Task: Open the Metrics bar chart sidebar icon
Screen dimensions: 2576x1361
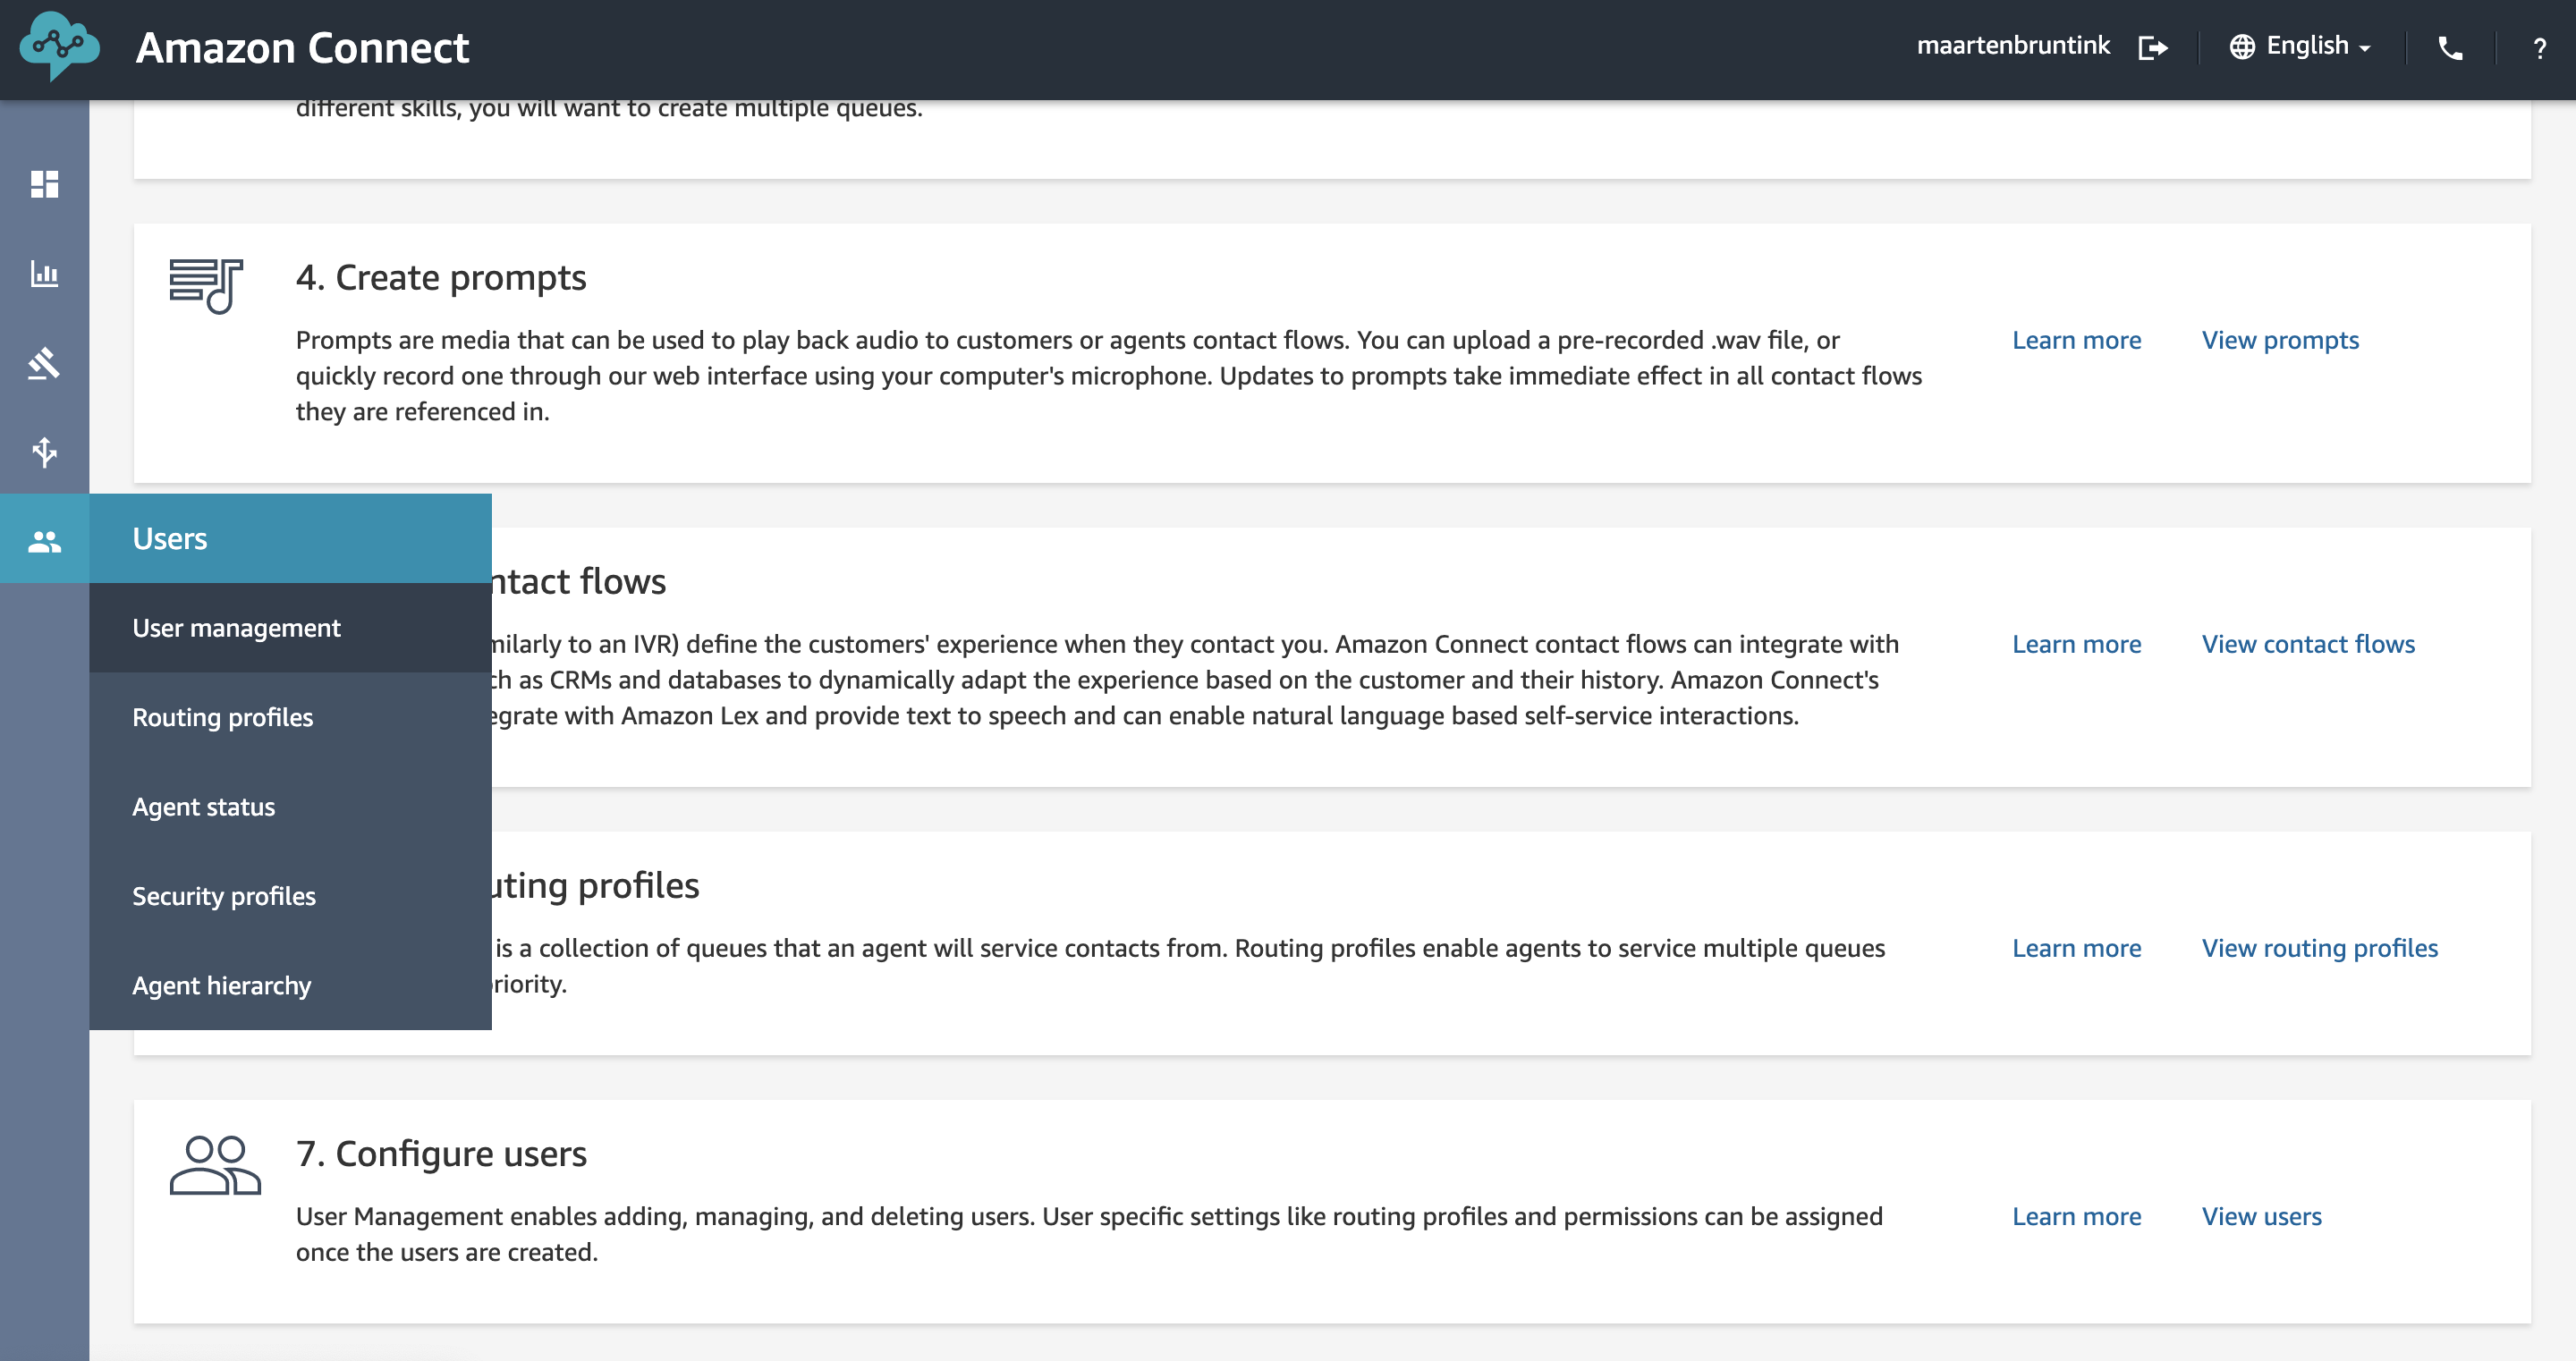Action: tap(44, 273)
